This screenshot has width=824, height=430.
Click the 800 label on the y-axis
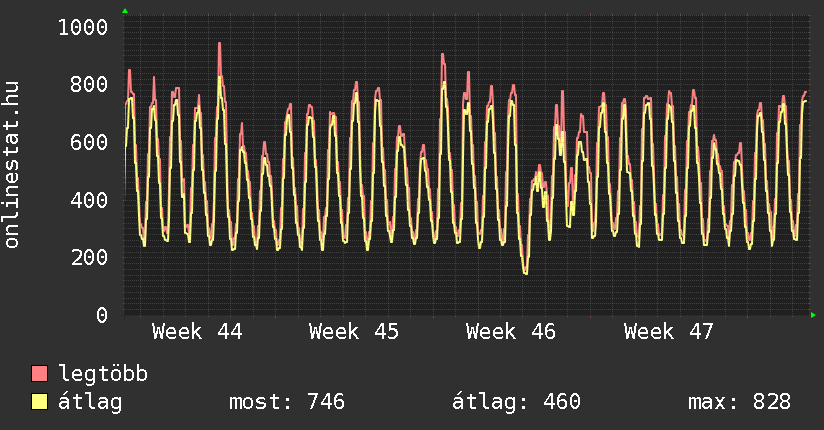89,85
